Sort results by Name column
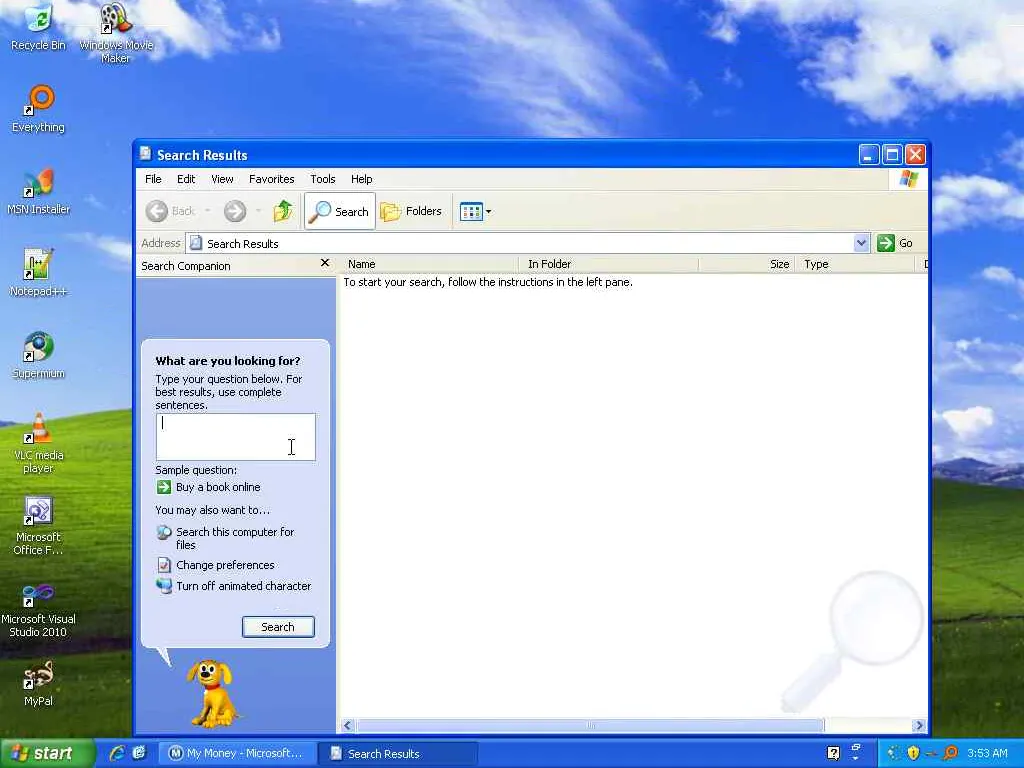1024x768 pixels. pos(430,264)
